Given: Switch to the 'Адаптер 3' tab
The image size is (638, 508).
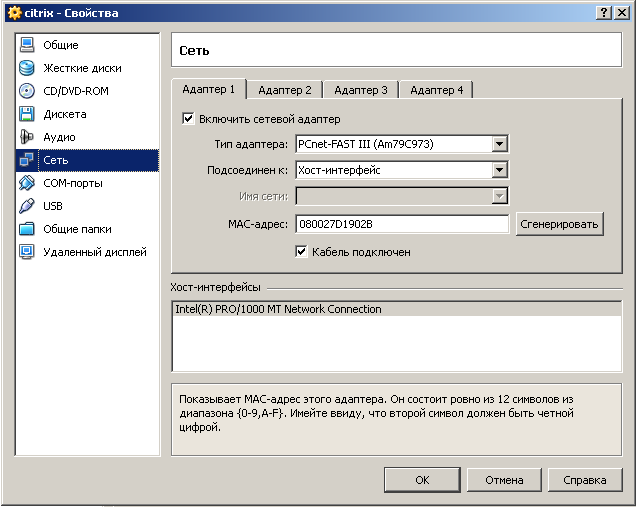Looking at the screenshot, I should pos(361,90).
